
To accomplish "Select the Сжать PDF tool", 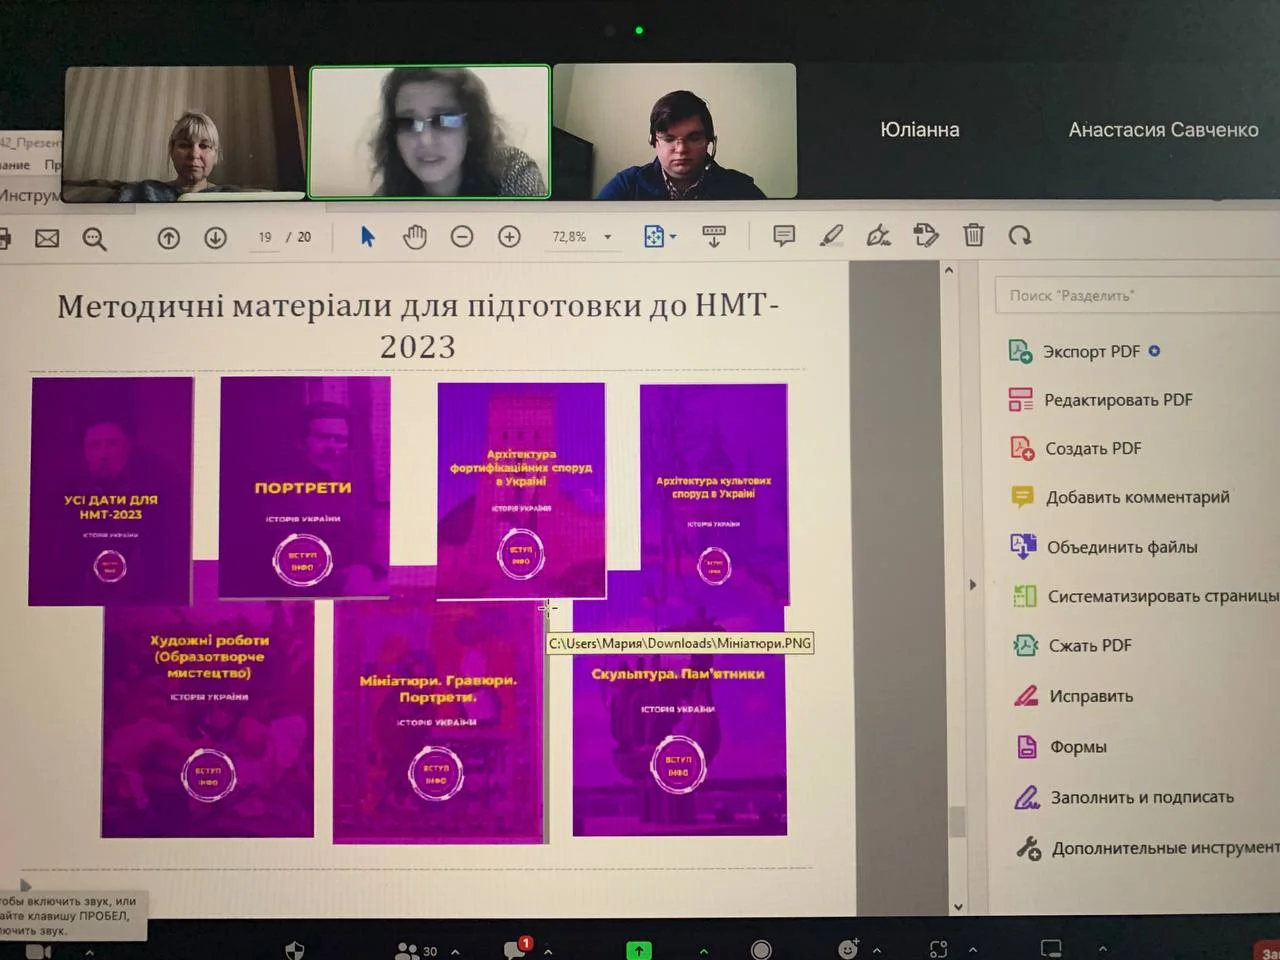I will tap(1071, 646).
